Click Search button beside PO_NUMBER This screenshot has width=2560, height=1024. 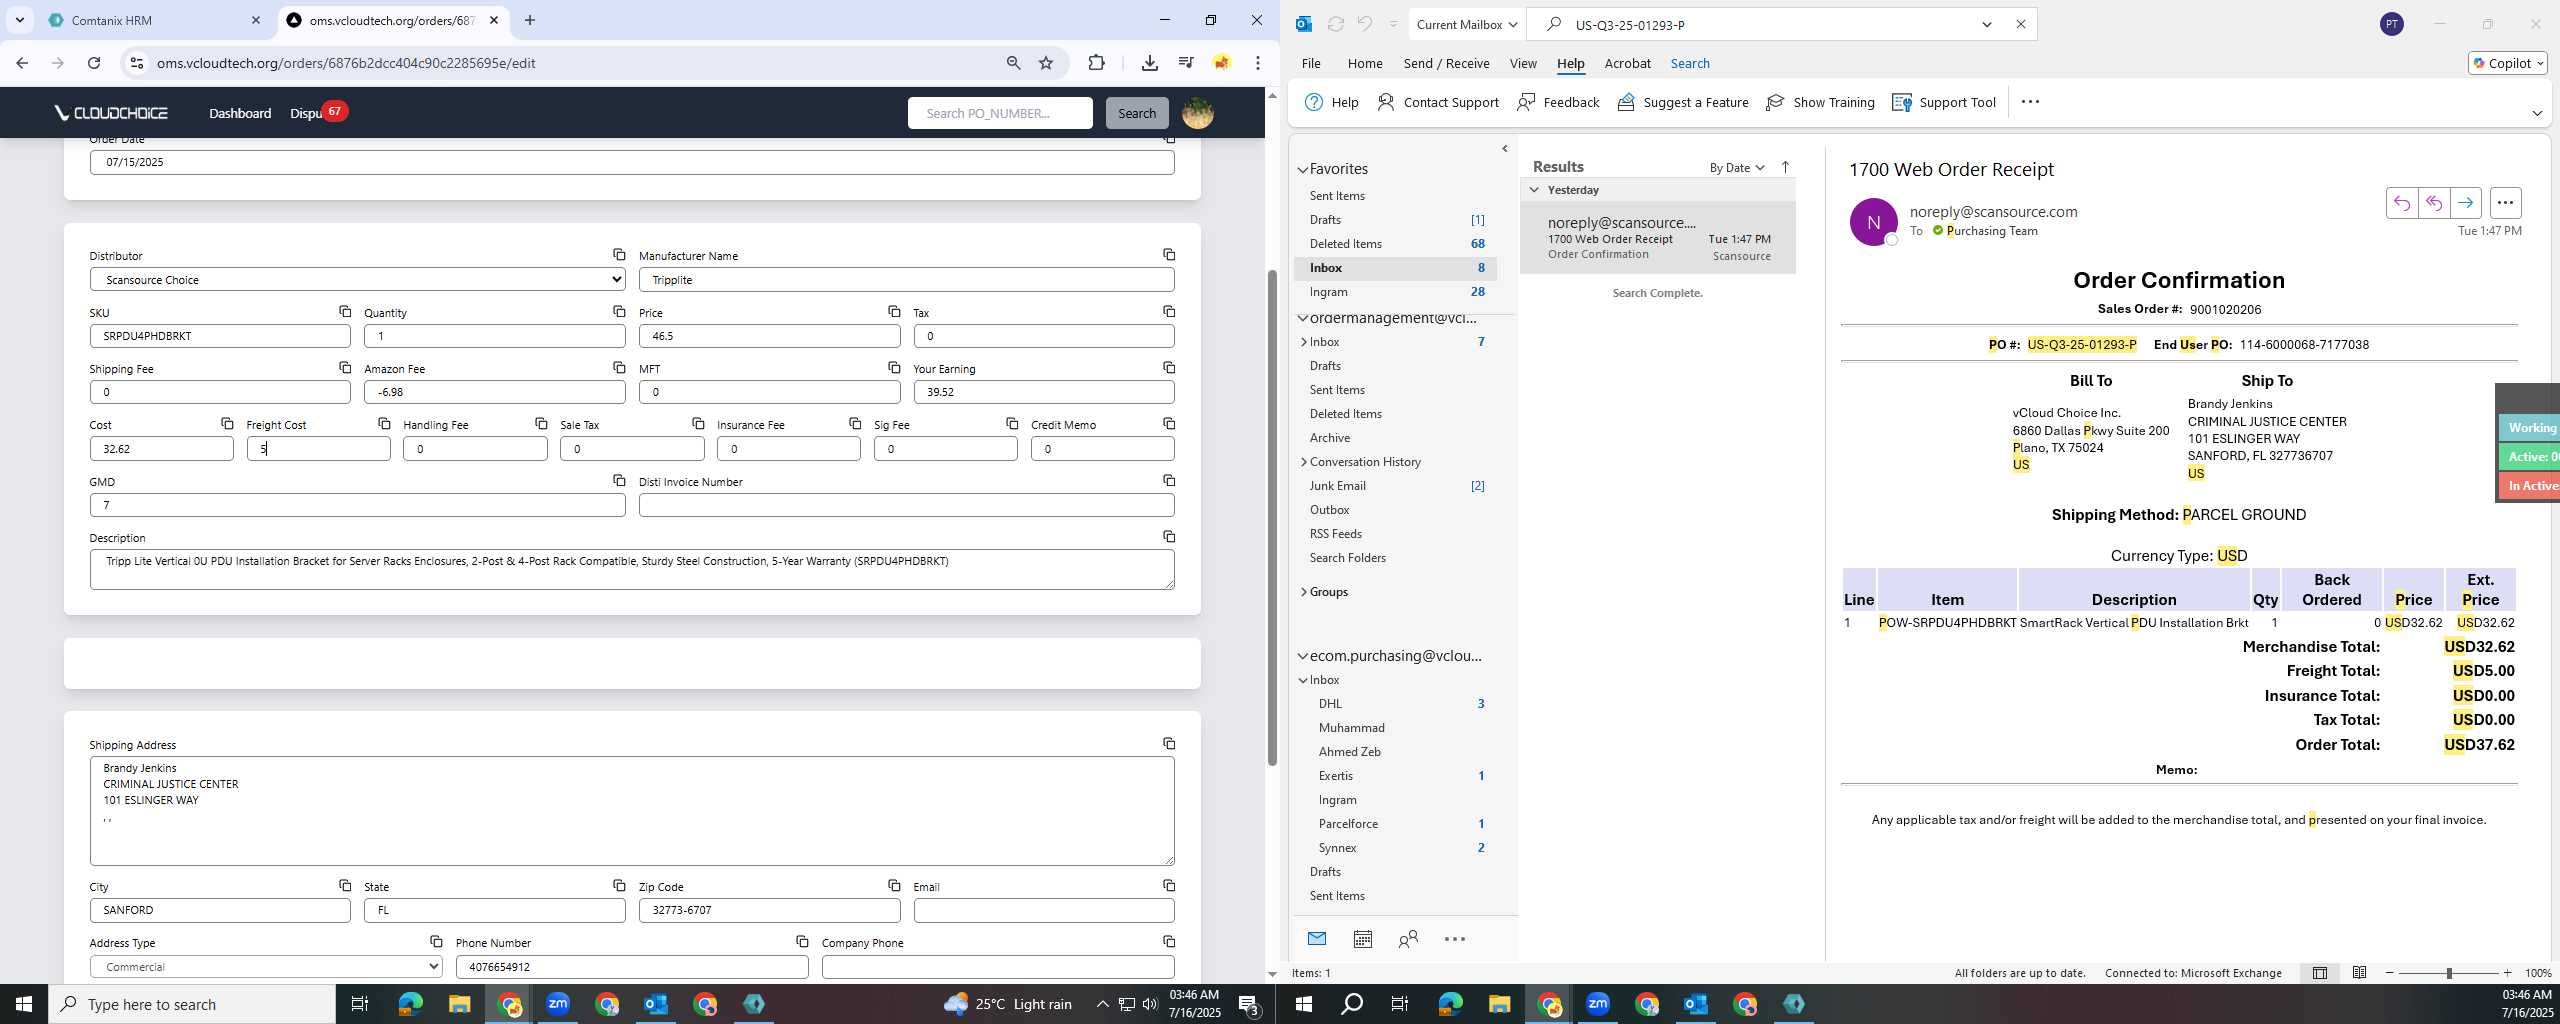[1137, 113]
